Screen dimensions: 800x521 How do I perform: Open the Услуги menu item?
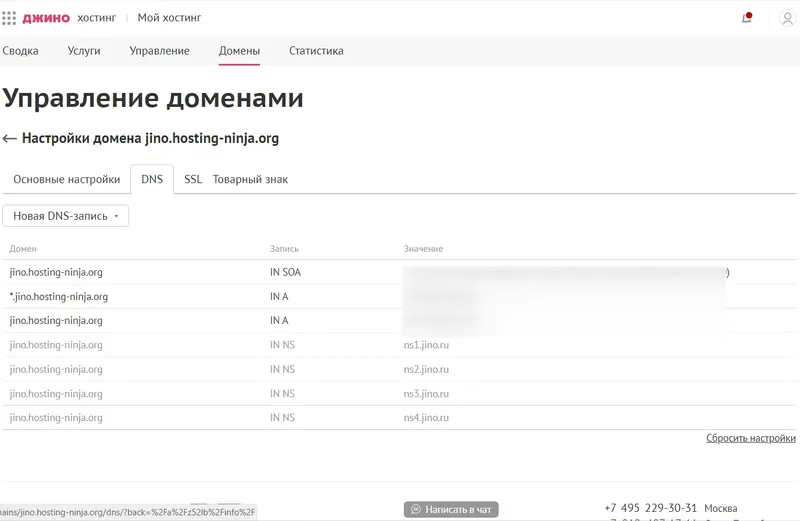tap(84, 51)
